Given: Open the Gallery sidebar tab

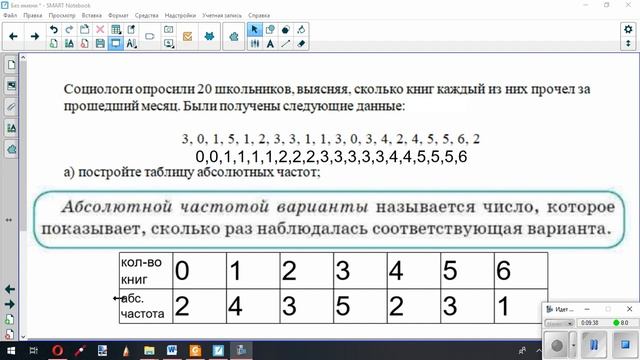Looking at the screenshot, I should 11,86.
